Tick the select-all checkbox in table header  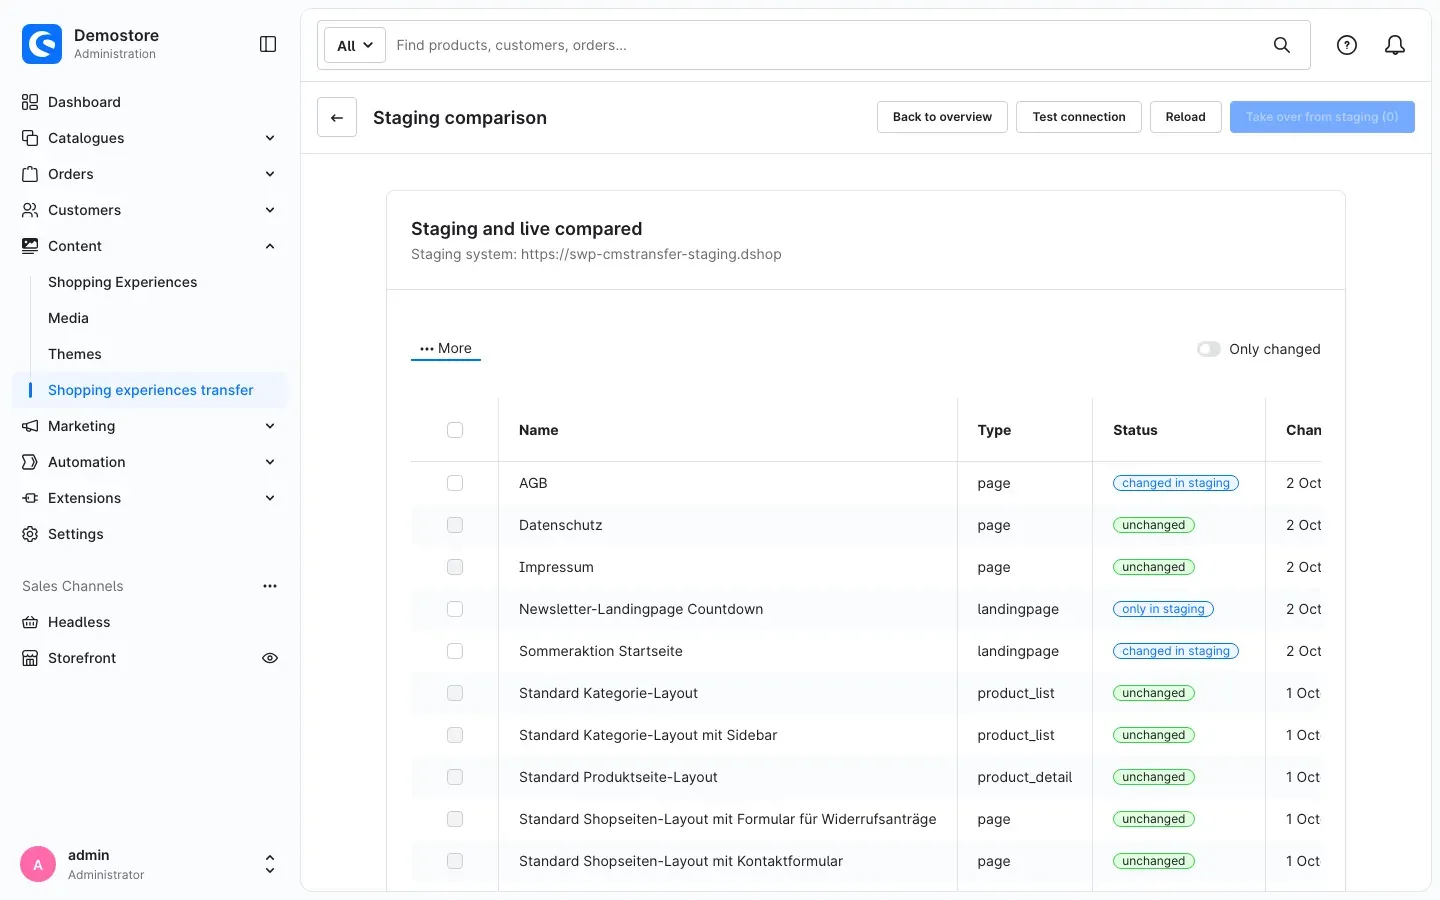[455, 430]
